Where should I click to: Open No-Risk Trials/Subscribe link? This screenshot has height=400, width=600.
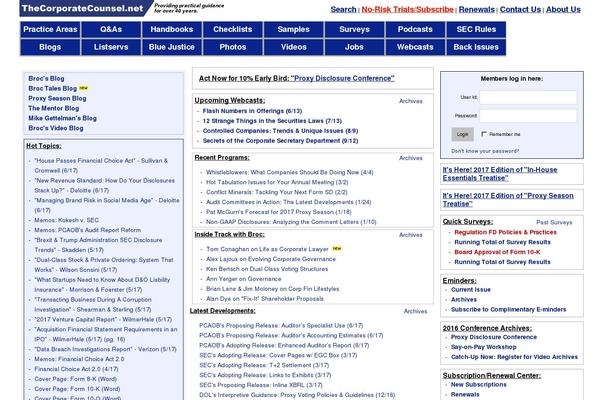click(408, 10)
